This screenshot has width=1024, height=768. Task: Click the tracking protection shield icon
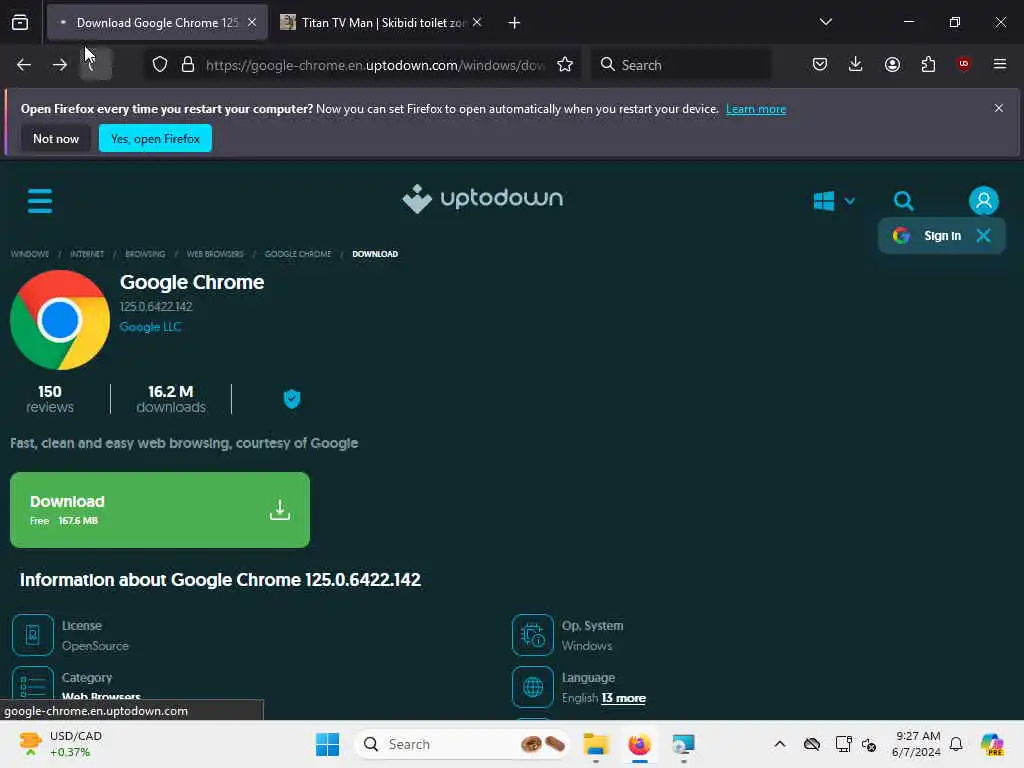[x=160, y=65]
